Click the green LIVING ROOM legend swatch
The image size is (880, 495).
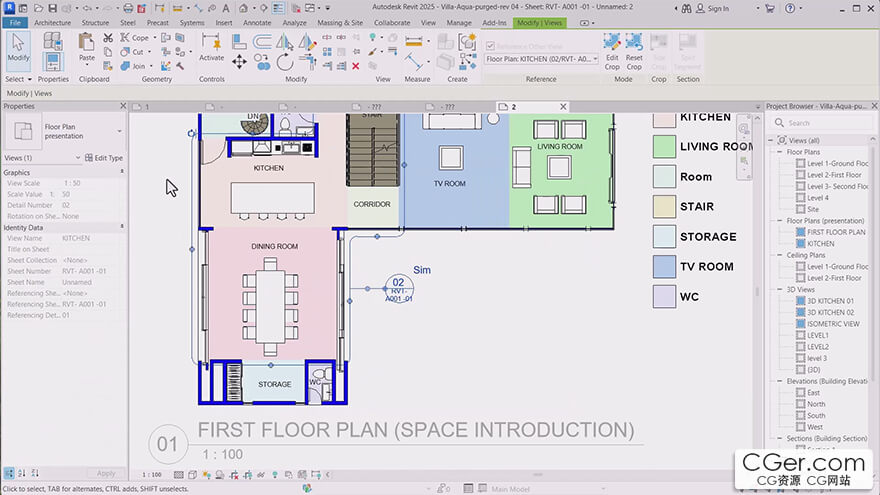(665, 147)
